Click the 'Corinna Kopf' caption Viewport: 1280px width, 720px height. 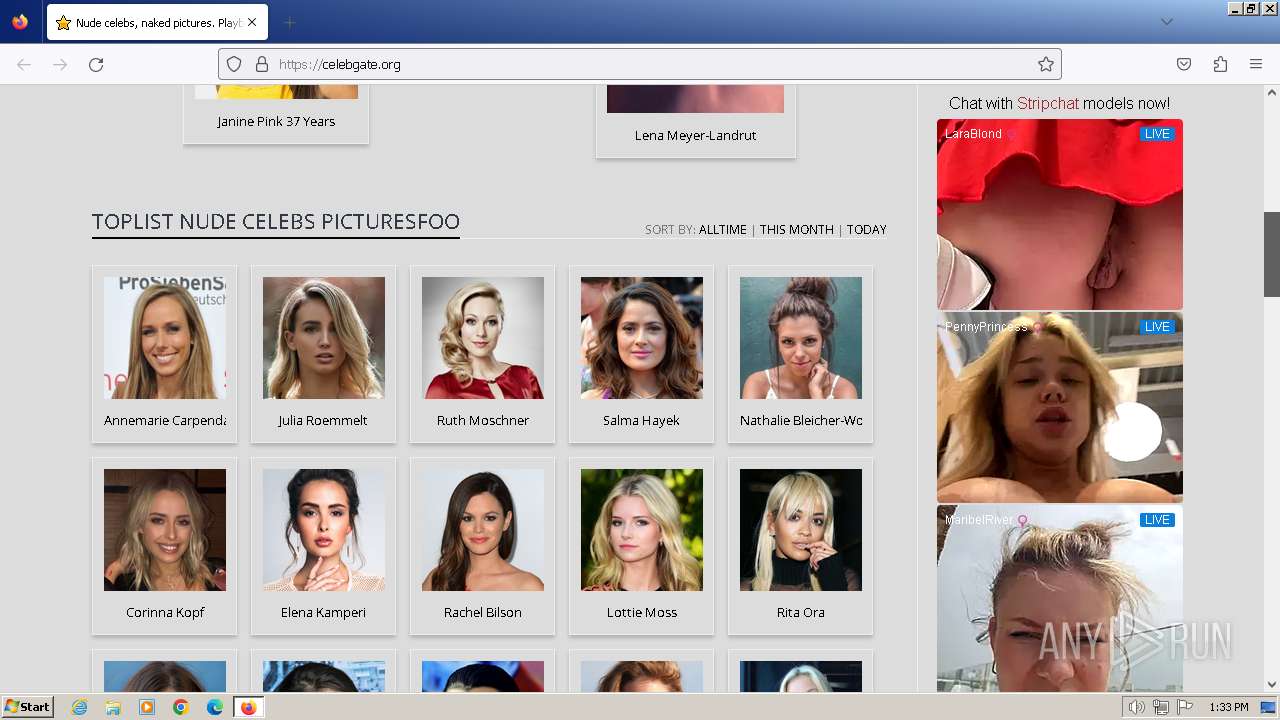point(165,612)
